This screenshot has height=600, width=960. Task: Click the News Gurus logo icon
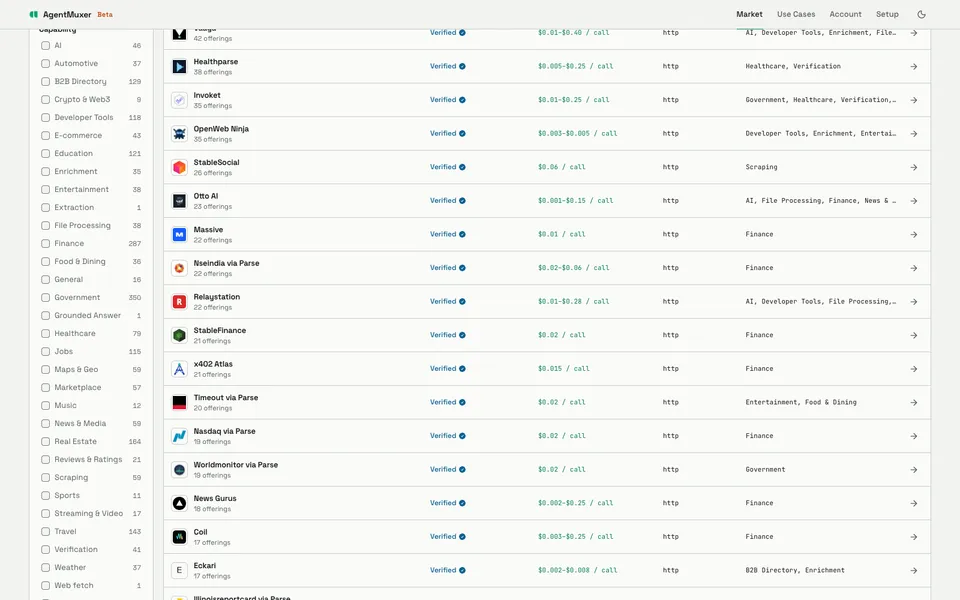179,503
